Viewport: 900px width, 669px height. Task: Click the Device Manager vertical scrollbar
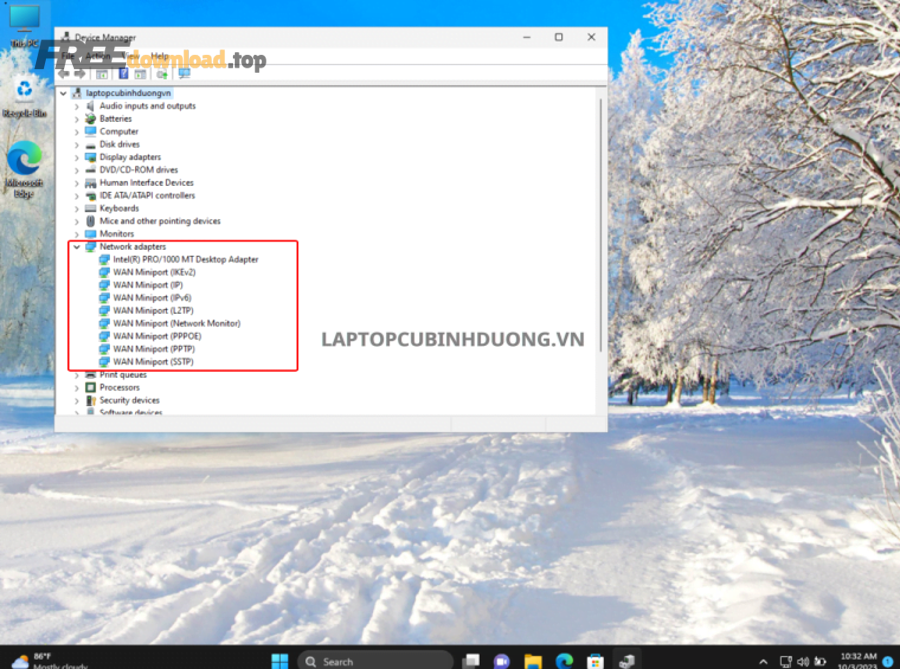point(601,225)
